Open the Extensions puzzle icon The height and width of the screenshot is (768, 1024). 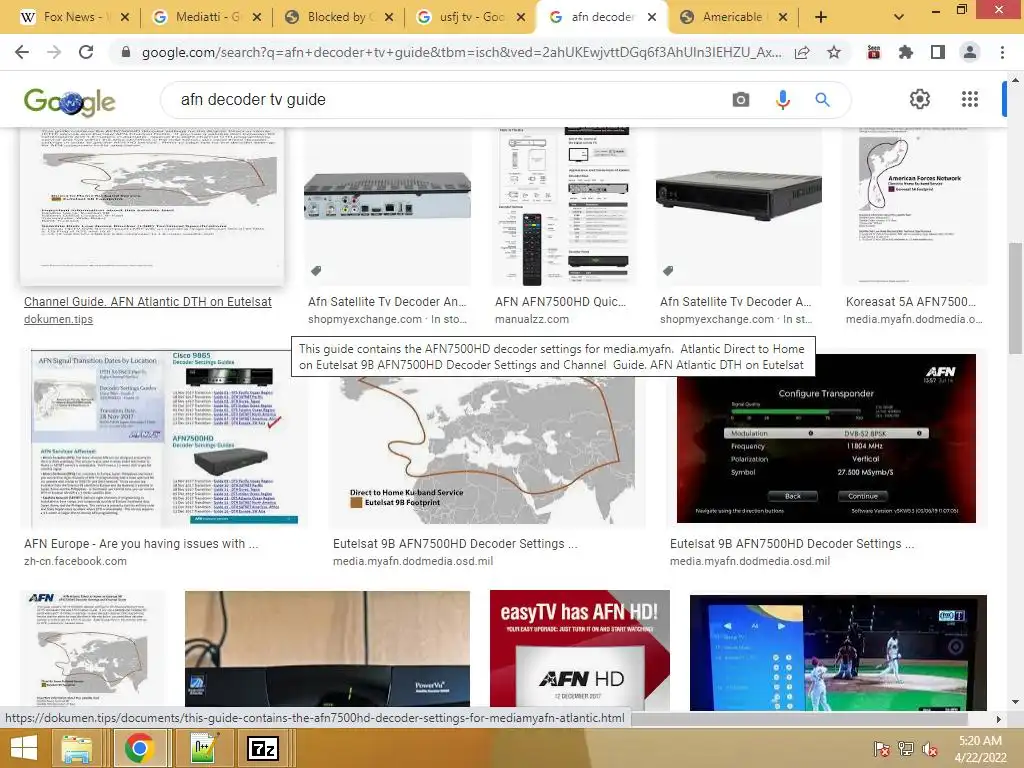905,52
